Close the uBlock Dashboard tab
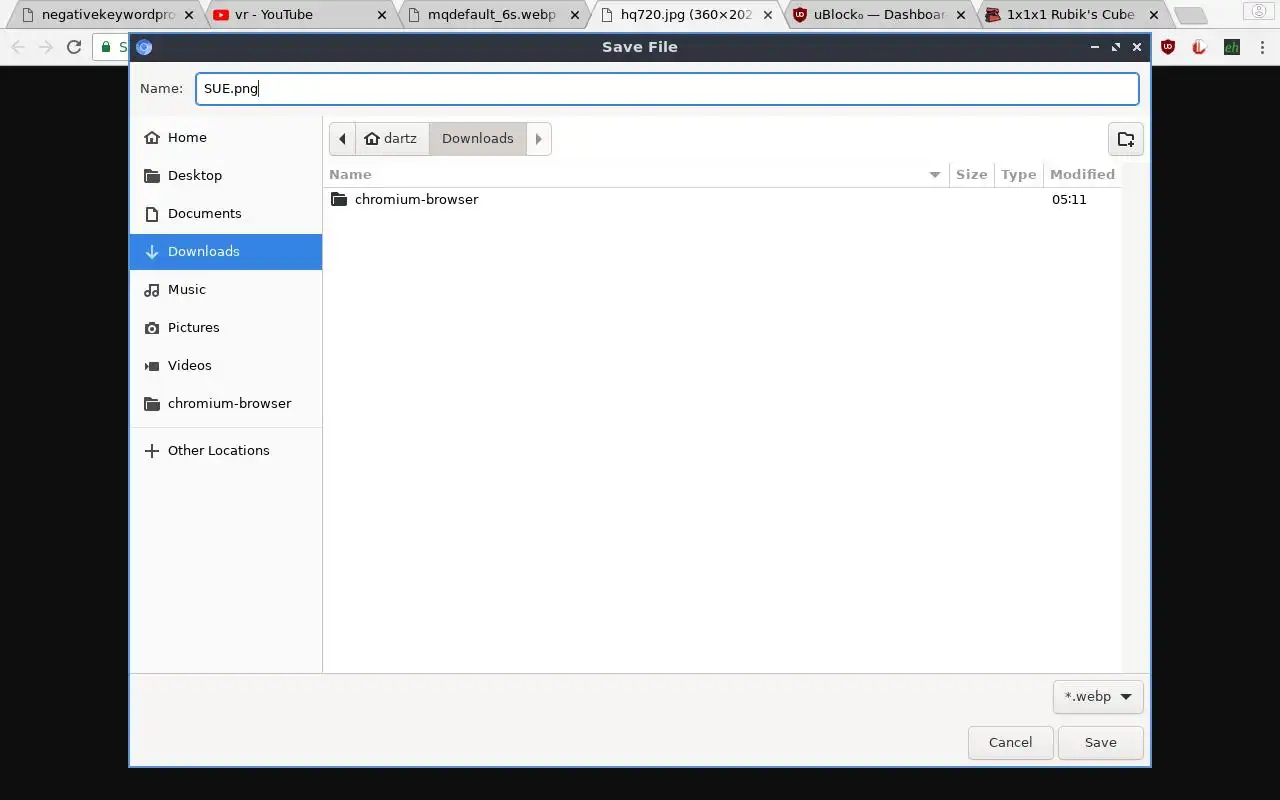 coord(960,15)
